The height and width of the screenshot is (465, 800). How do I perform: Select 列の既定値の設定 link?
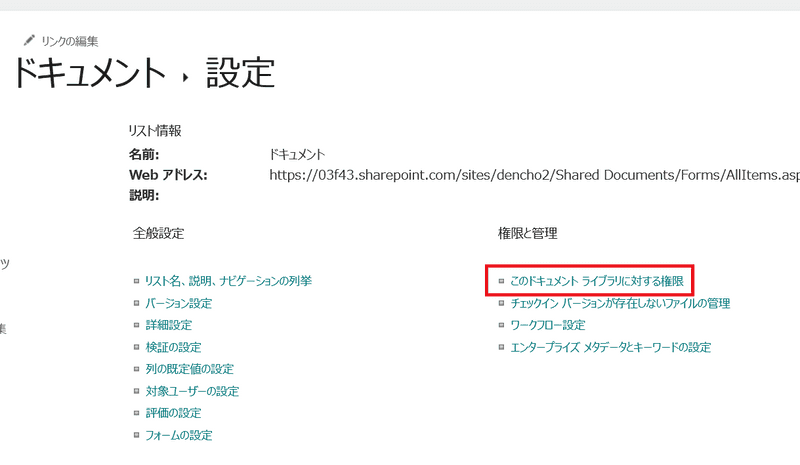tap(189, 369)
